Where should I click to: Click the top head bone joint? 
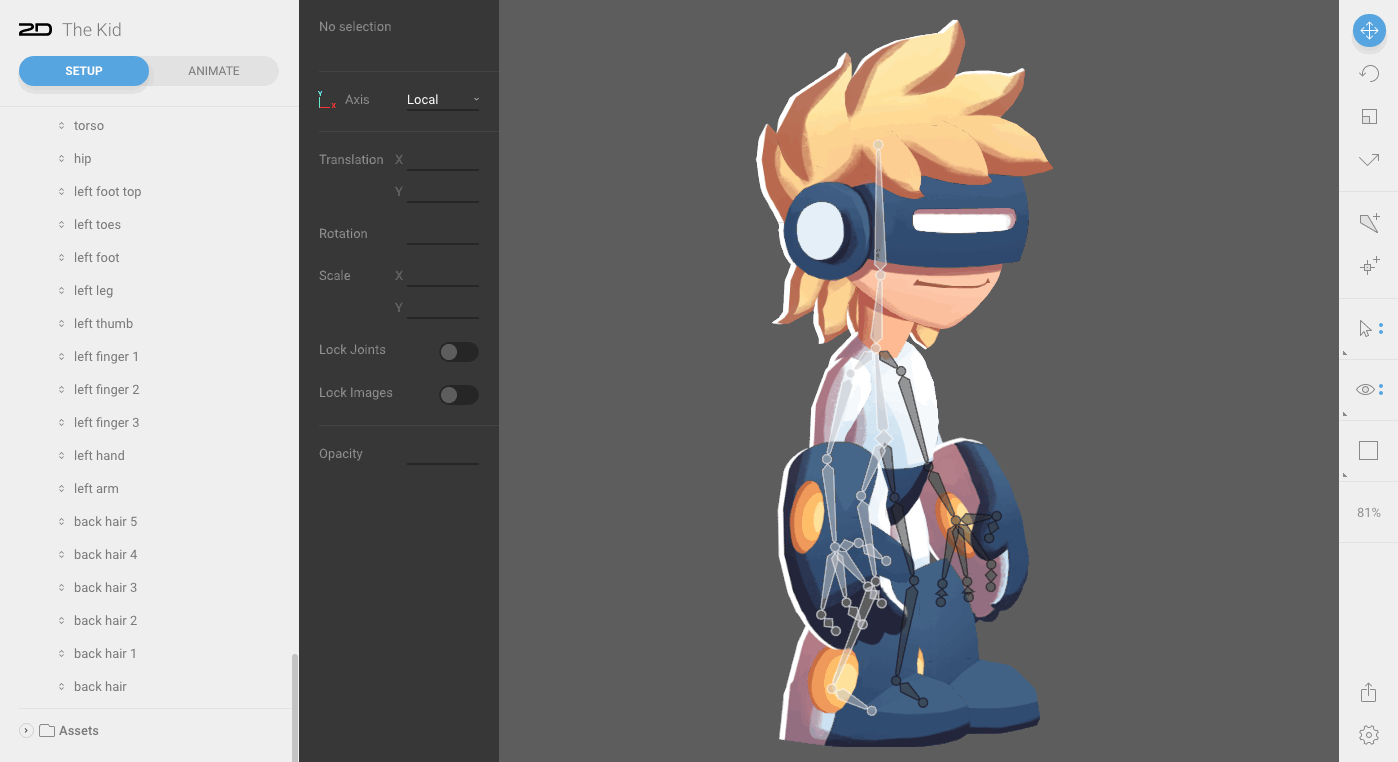coord(878,145)
